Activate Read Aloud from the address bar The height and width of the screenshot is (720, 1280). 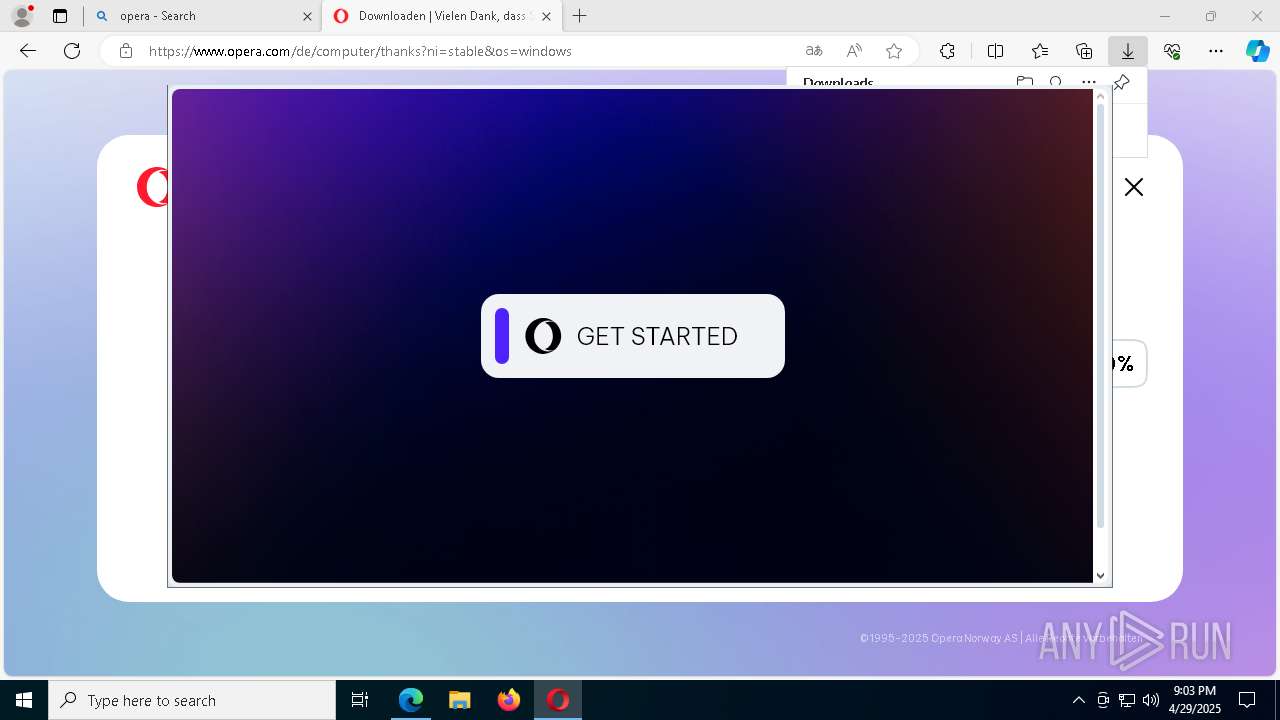(854, 51)
